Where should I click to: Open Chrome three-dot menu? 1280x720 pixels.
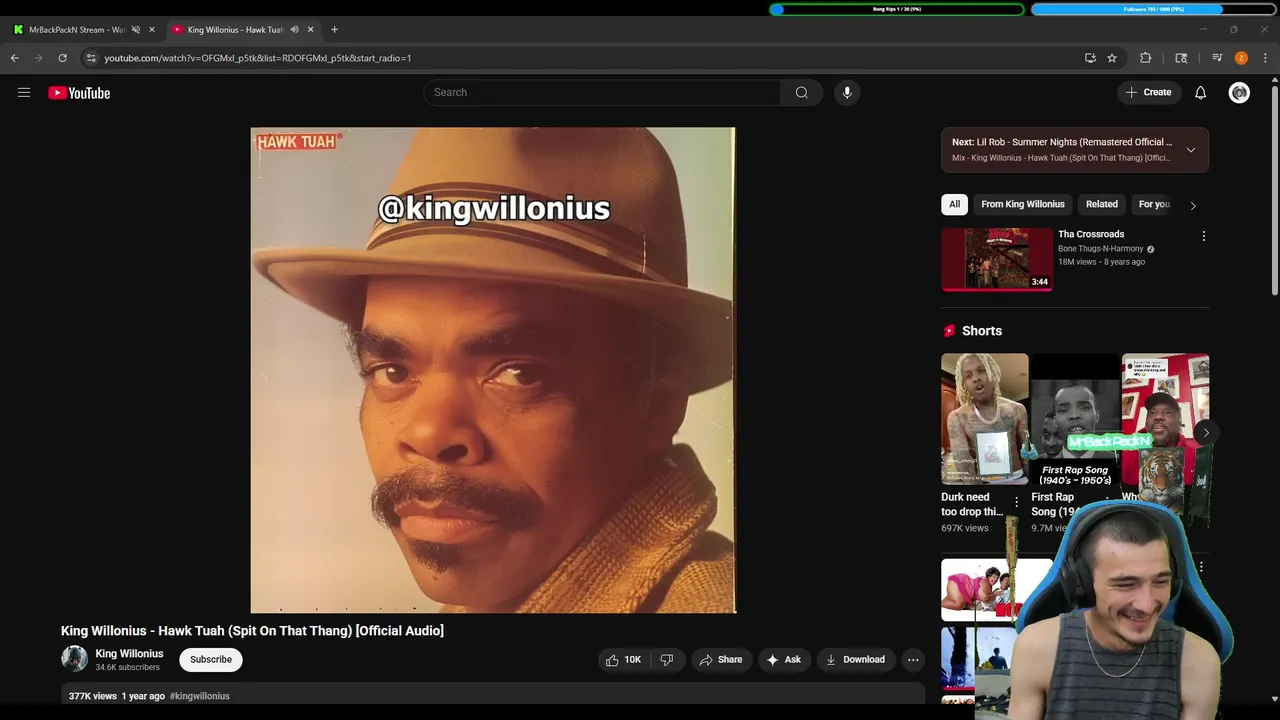pos(1265,58)
